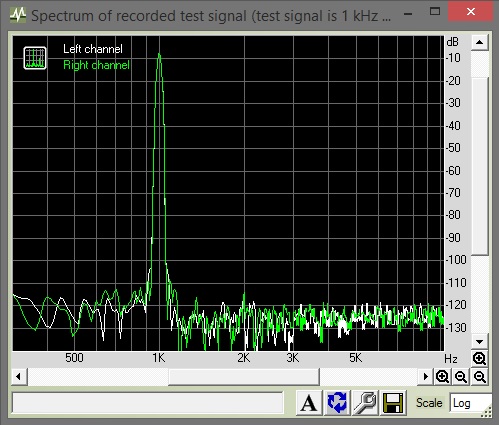Image resolution: width=499 pixels, height=425 pixels.
Task: Click the horizontal scrollbar right arrow
Action: pos(426,377)
